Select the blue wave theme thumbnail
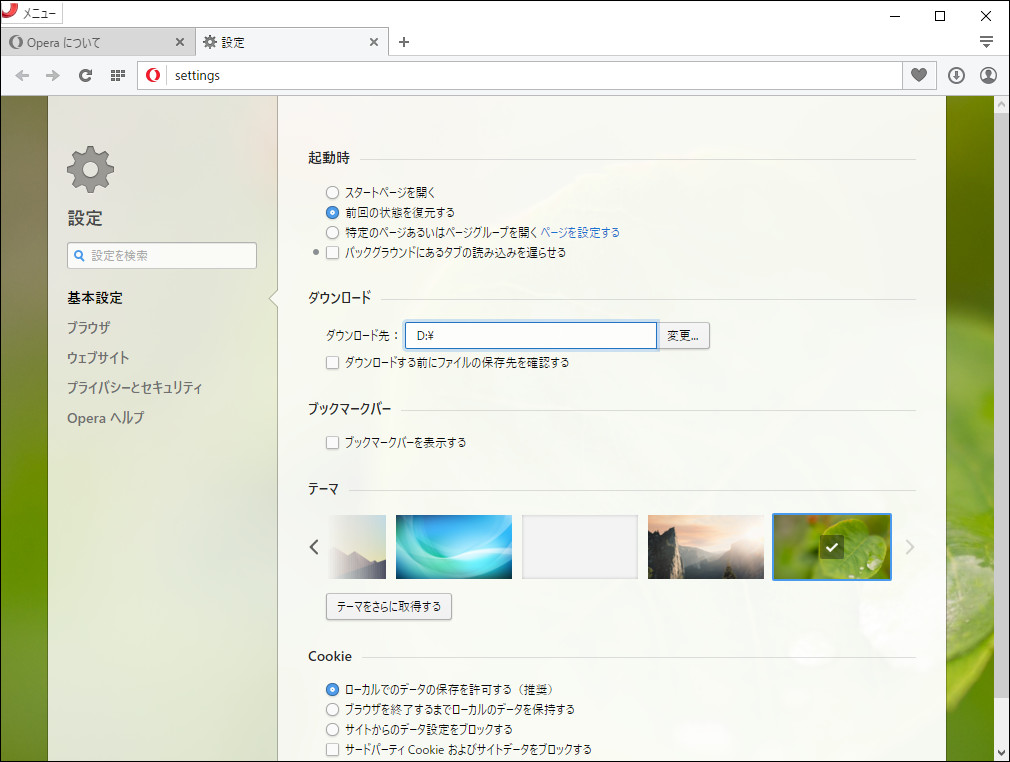1010x762 pixels. (x=453, y=547)
